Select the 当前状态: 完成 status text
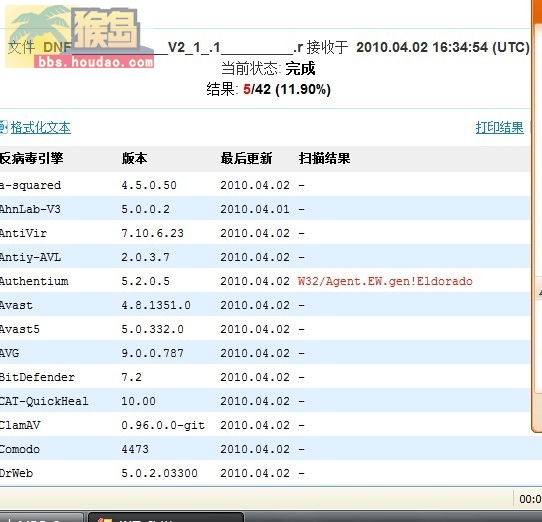Screen dimensions: 542x522 [x=268, y=68]
